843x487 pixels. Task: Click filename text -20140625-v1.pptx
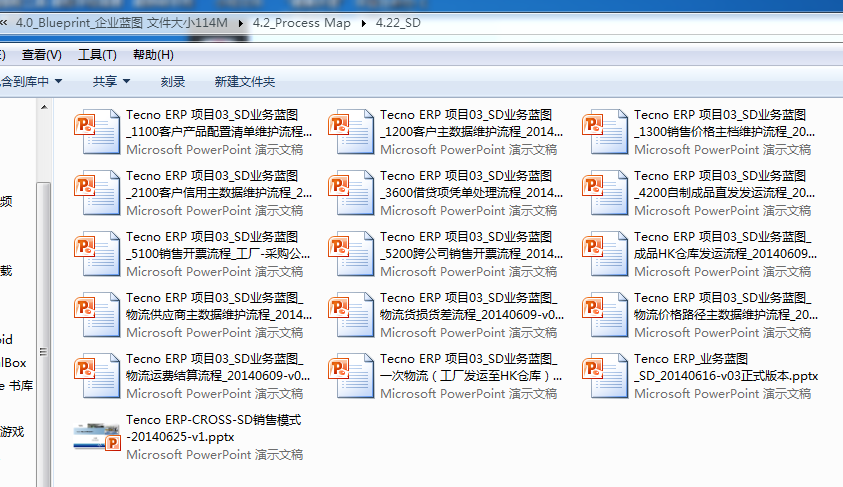pos(180,436)
